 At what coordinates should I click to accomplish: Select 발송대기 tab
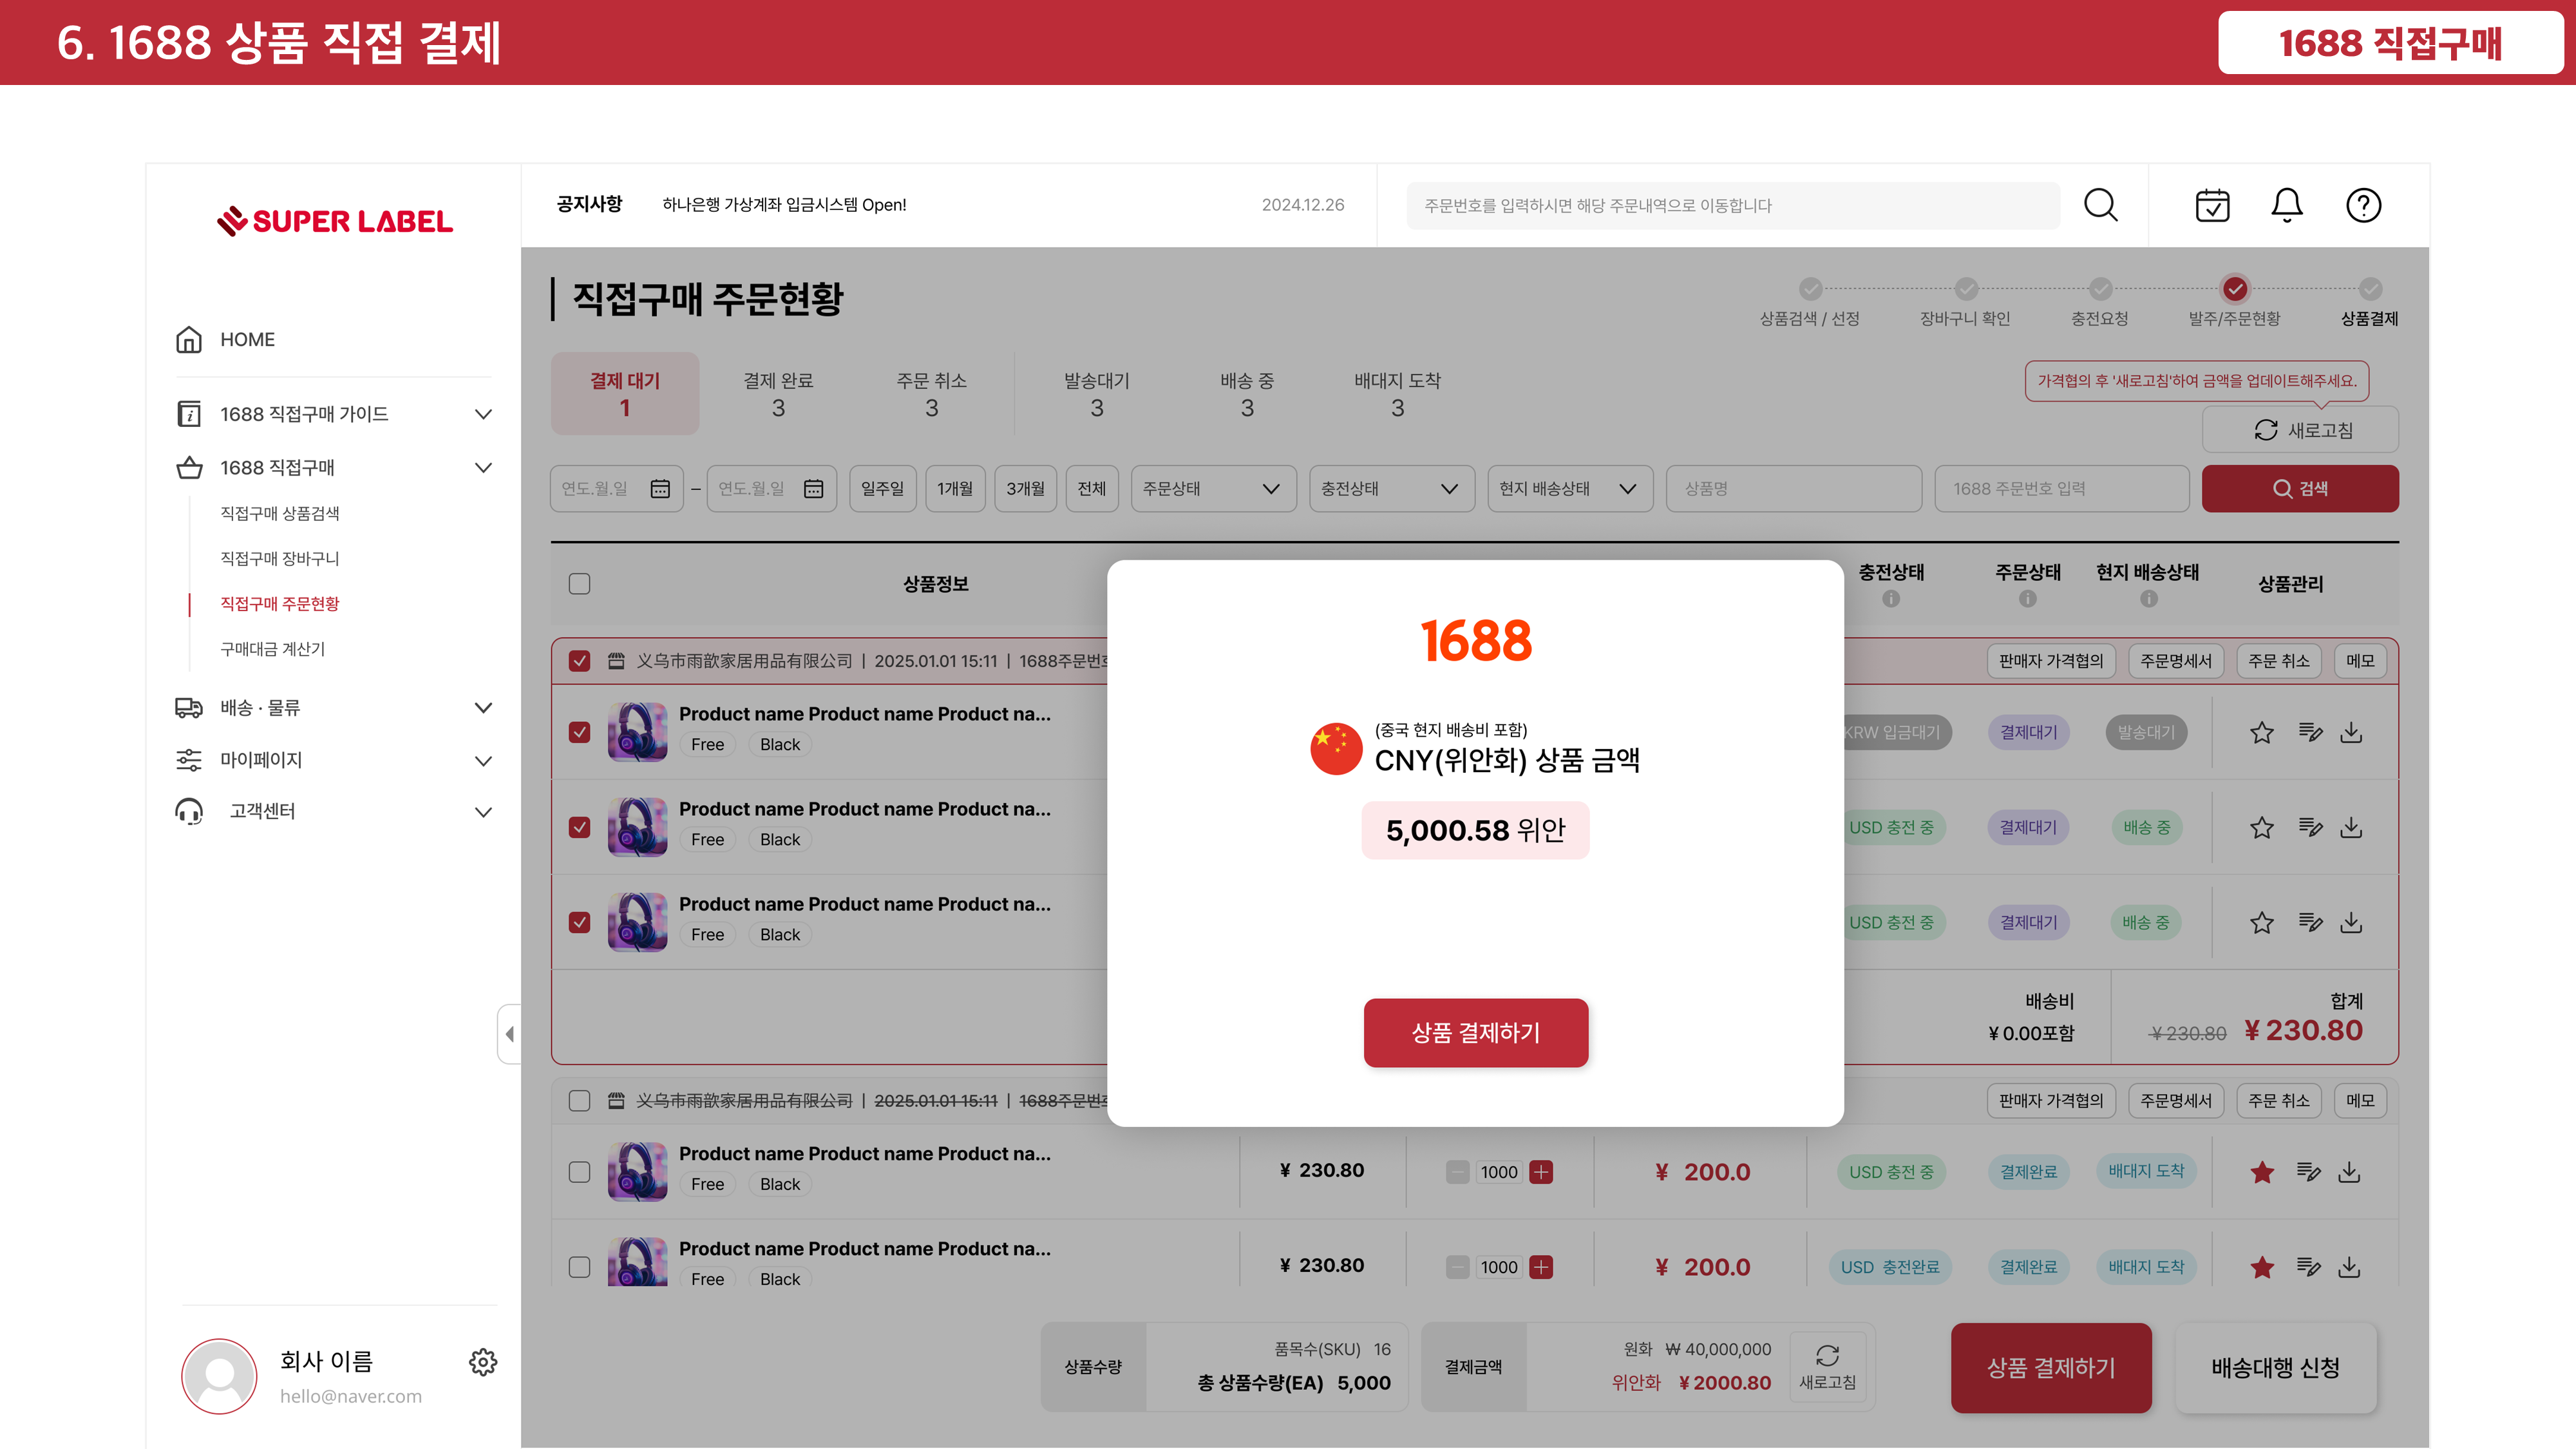[x=1097, y=394]
